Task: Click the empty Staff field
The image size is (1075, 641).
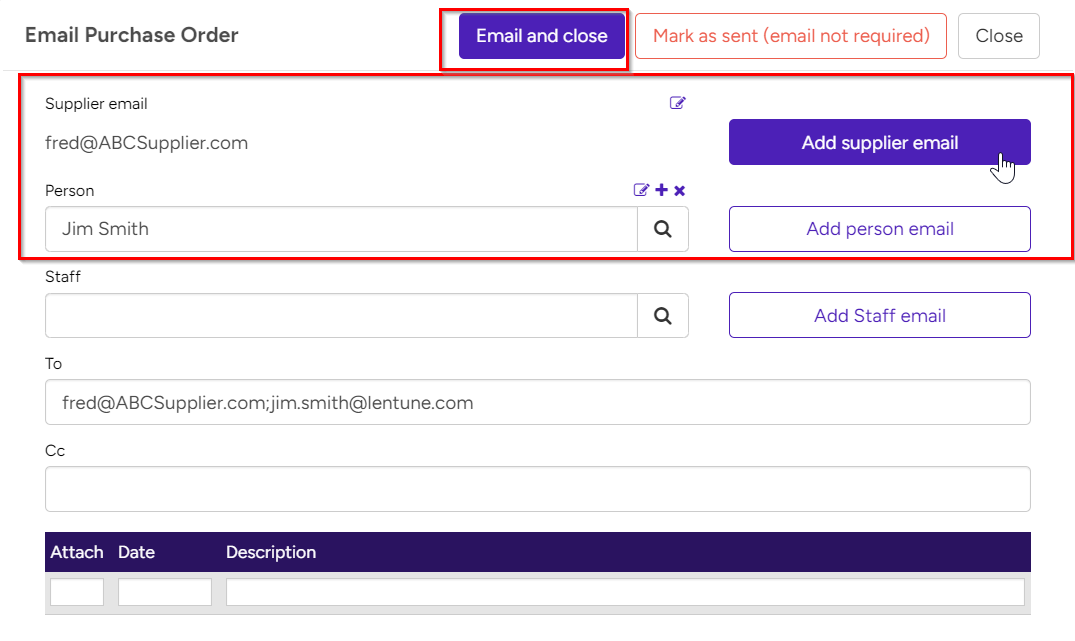Action: [340, 315]
